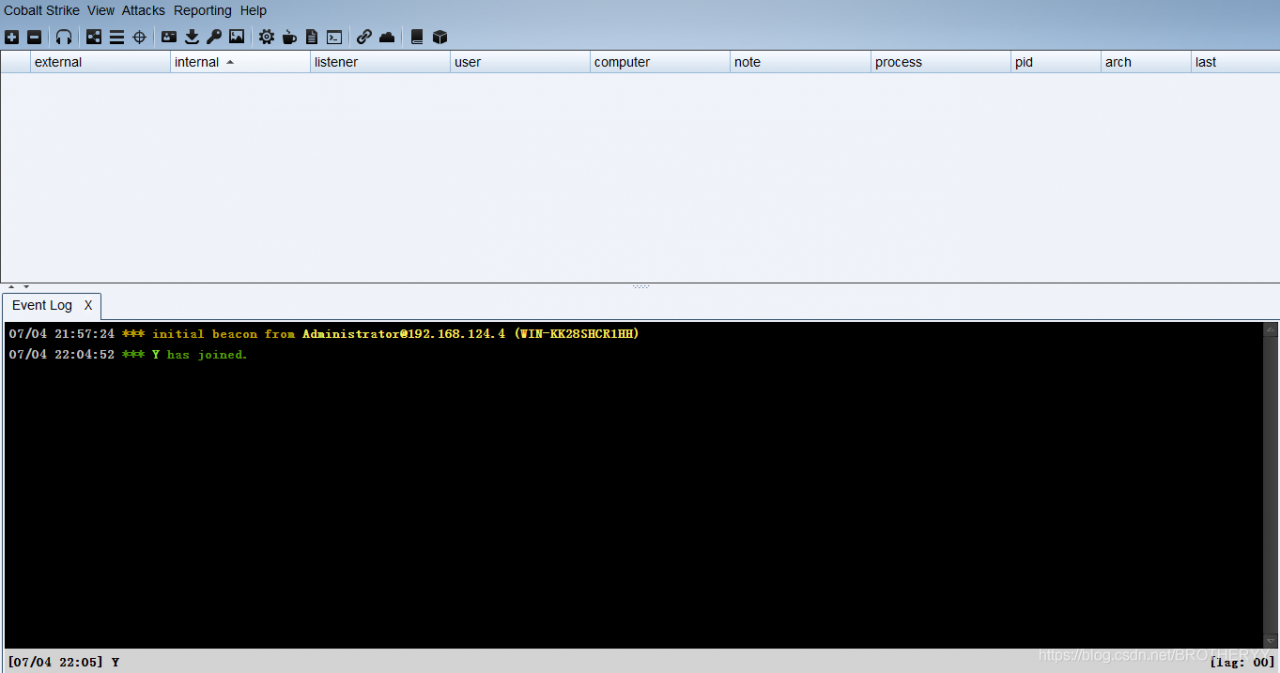Image resolution: width=1280 pixels, height=673 pixels.
Task: Open the Reporting menu
Action: (x=202, y=10)
